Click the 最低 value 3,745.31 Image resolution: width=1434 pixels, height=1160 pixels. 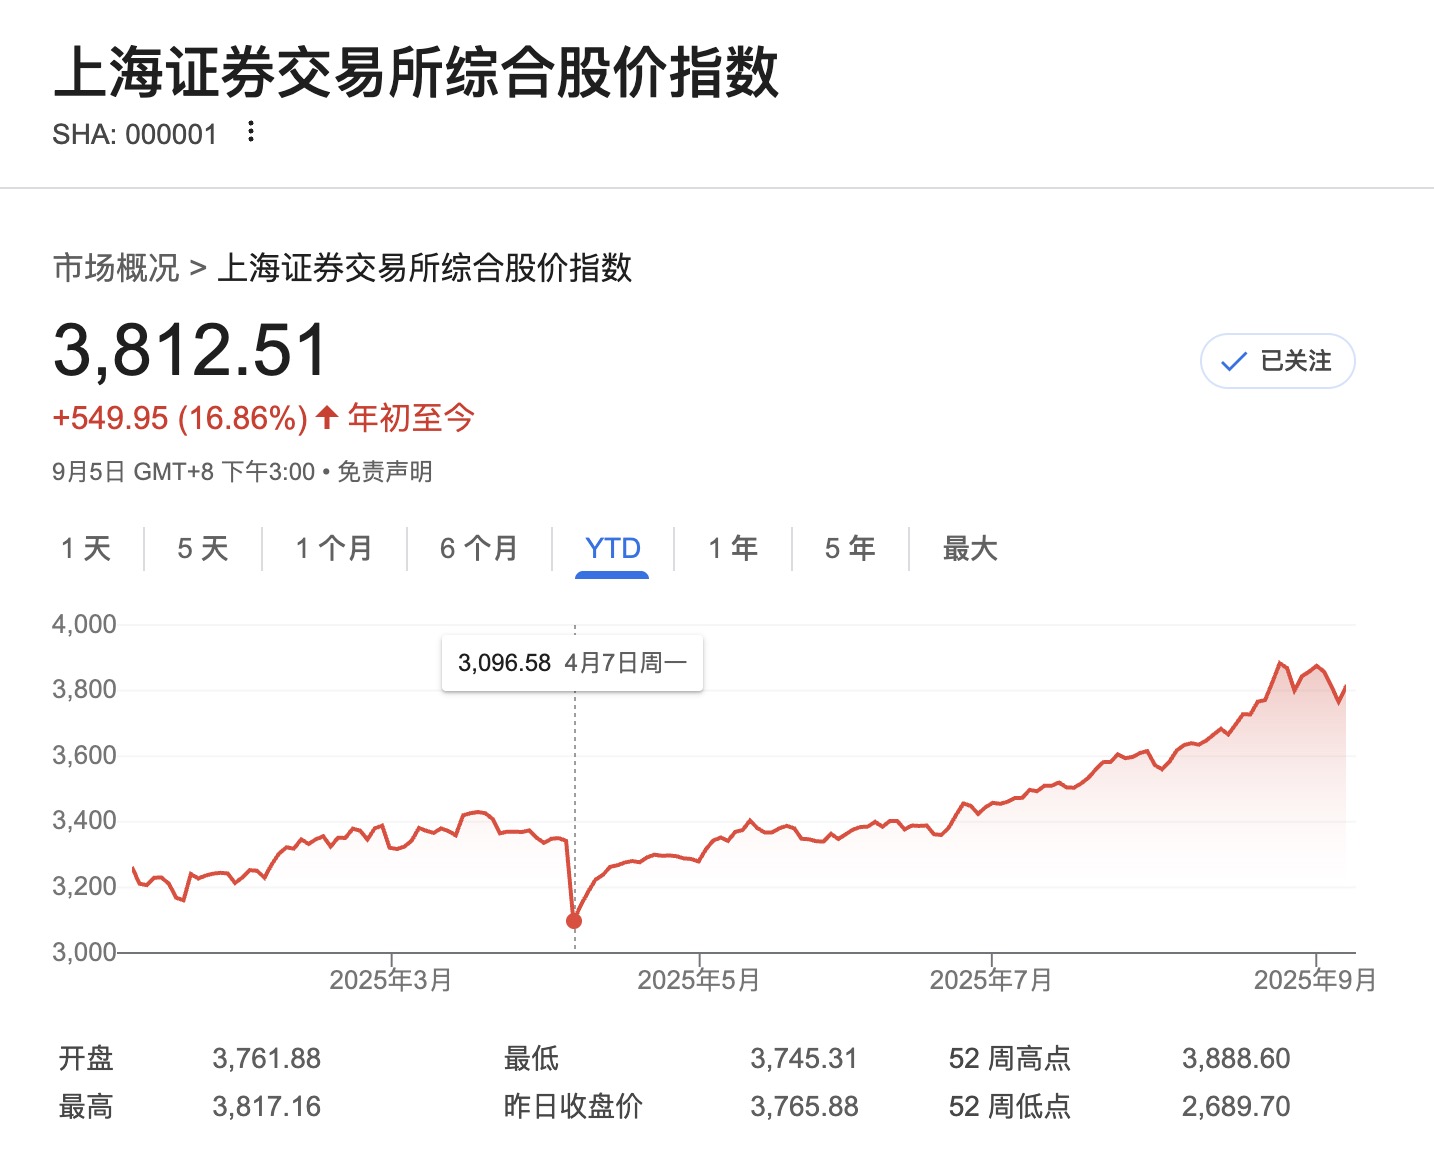tap(804, 1058)
